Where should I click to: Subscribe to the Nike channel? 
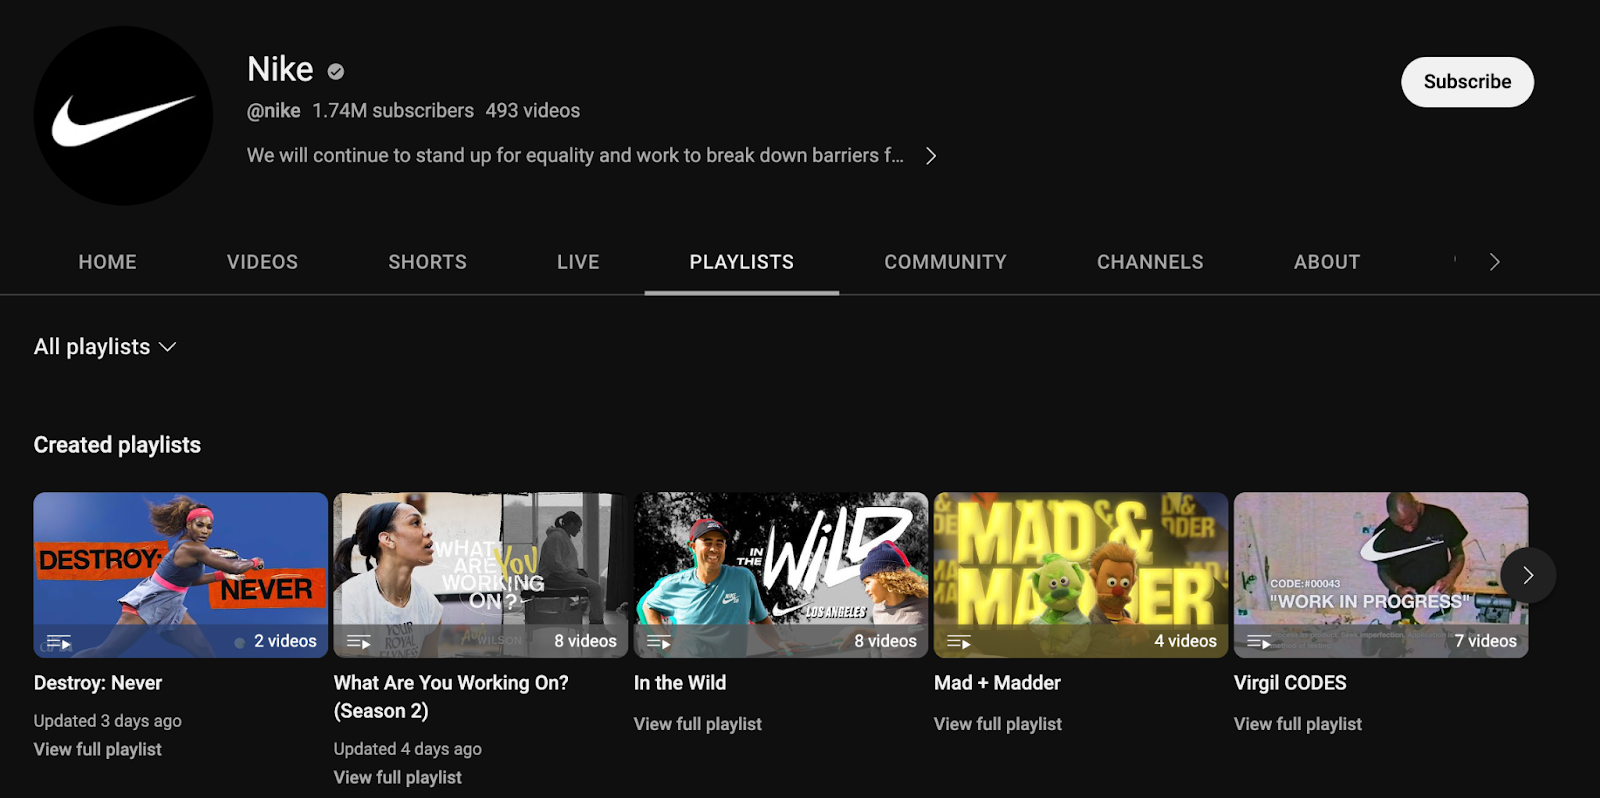click(1467, 82)
